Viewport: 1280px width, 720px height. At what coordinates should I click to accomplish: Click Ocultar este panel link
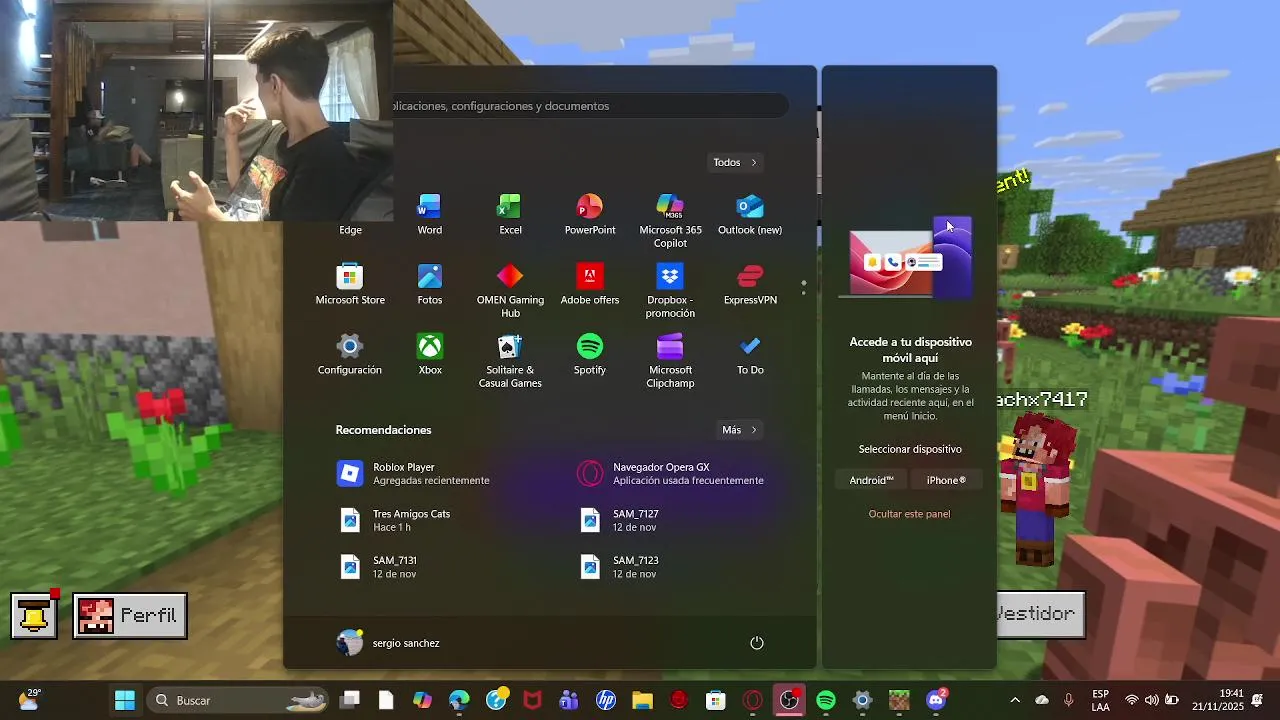click(x=909, y=514)
